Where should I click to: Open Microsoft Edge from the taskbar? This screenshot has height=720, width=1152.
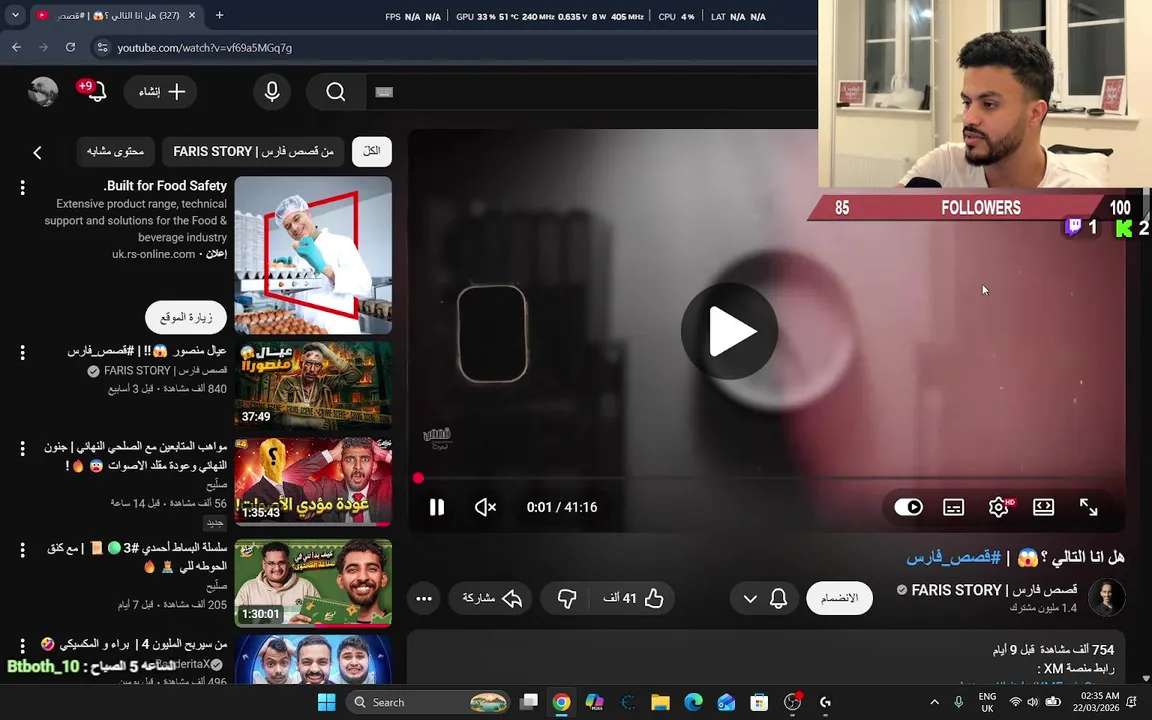(x=693, y=702)
